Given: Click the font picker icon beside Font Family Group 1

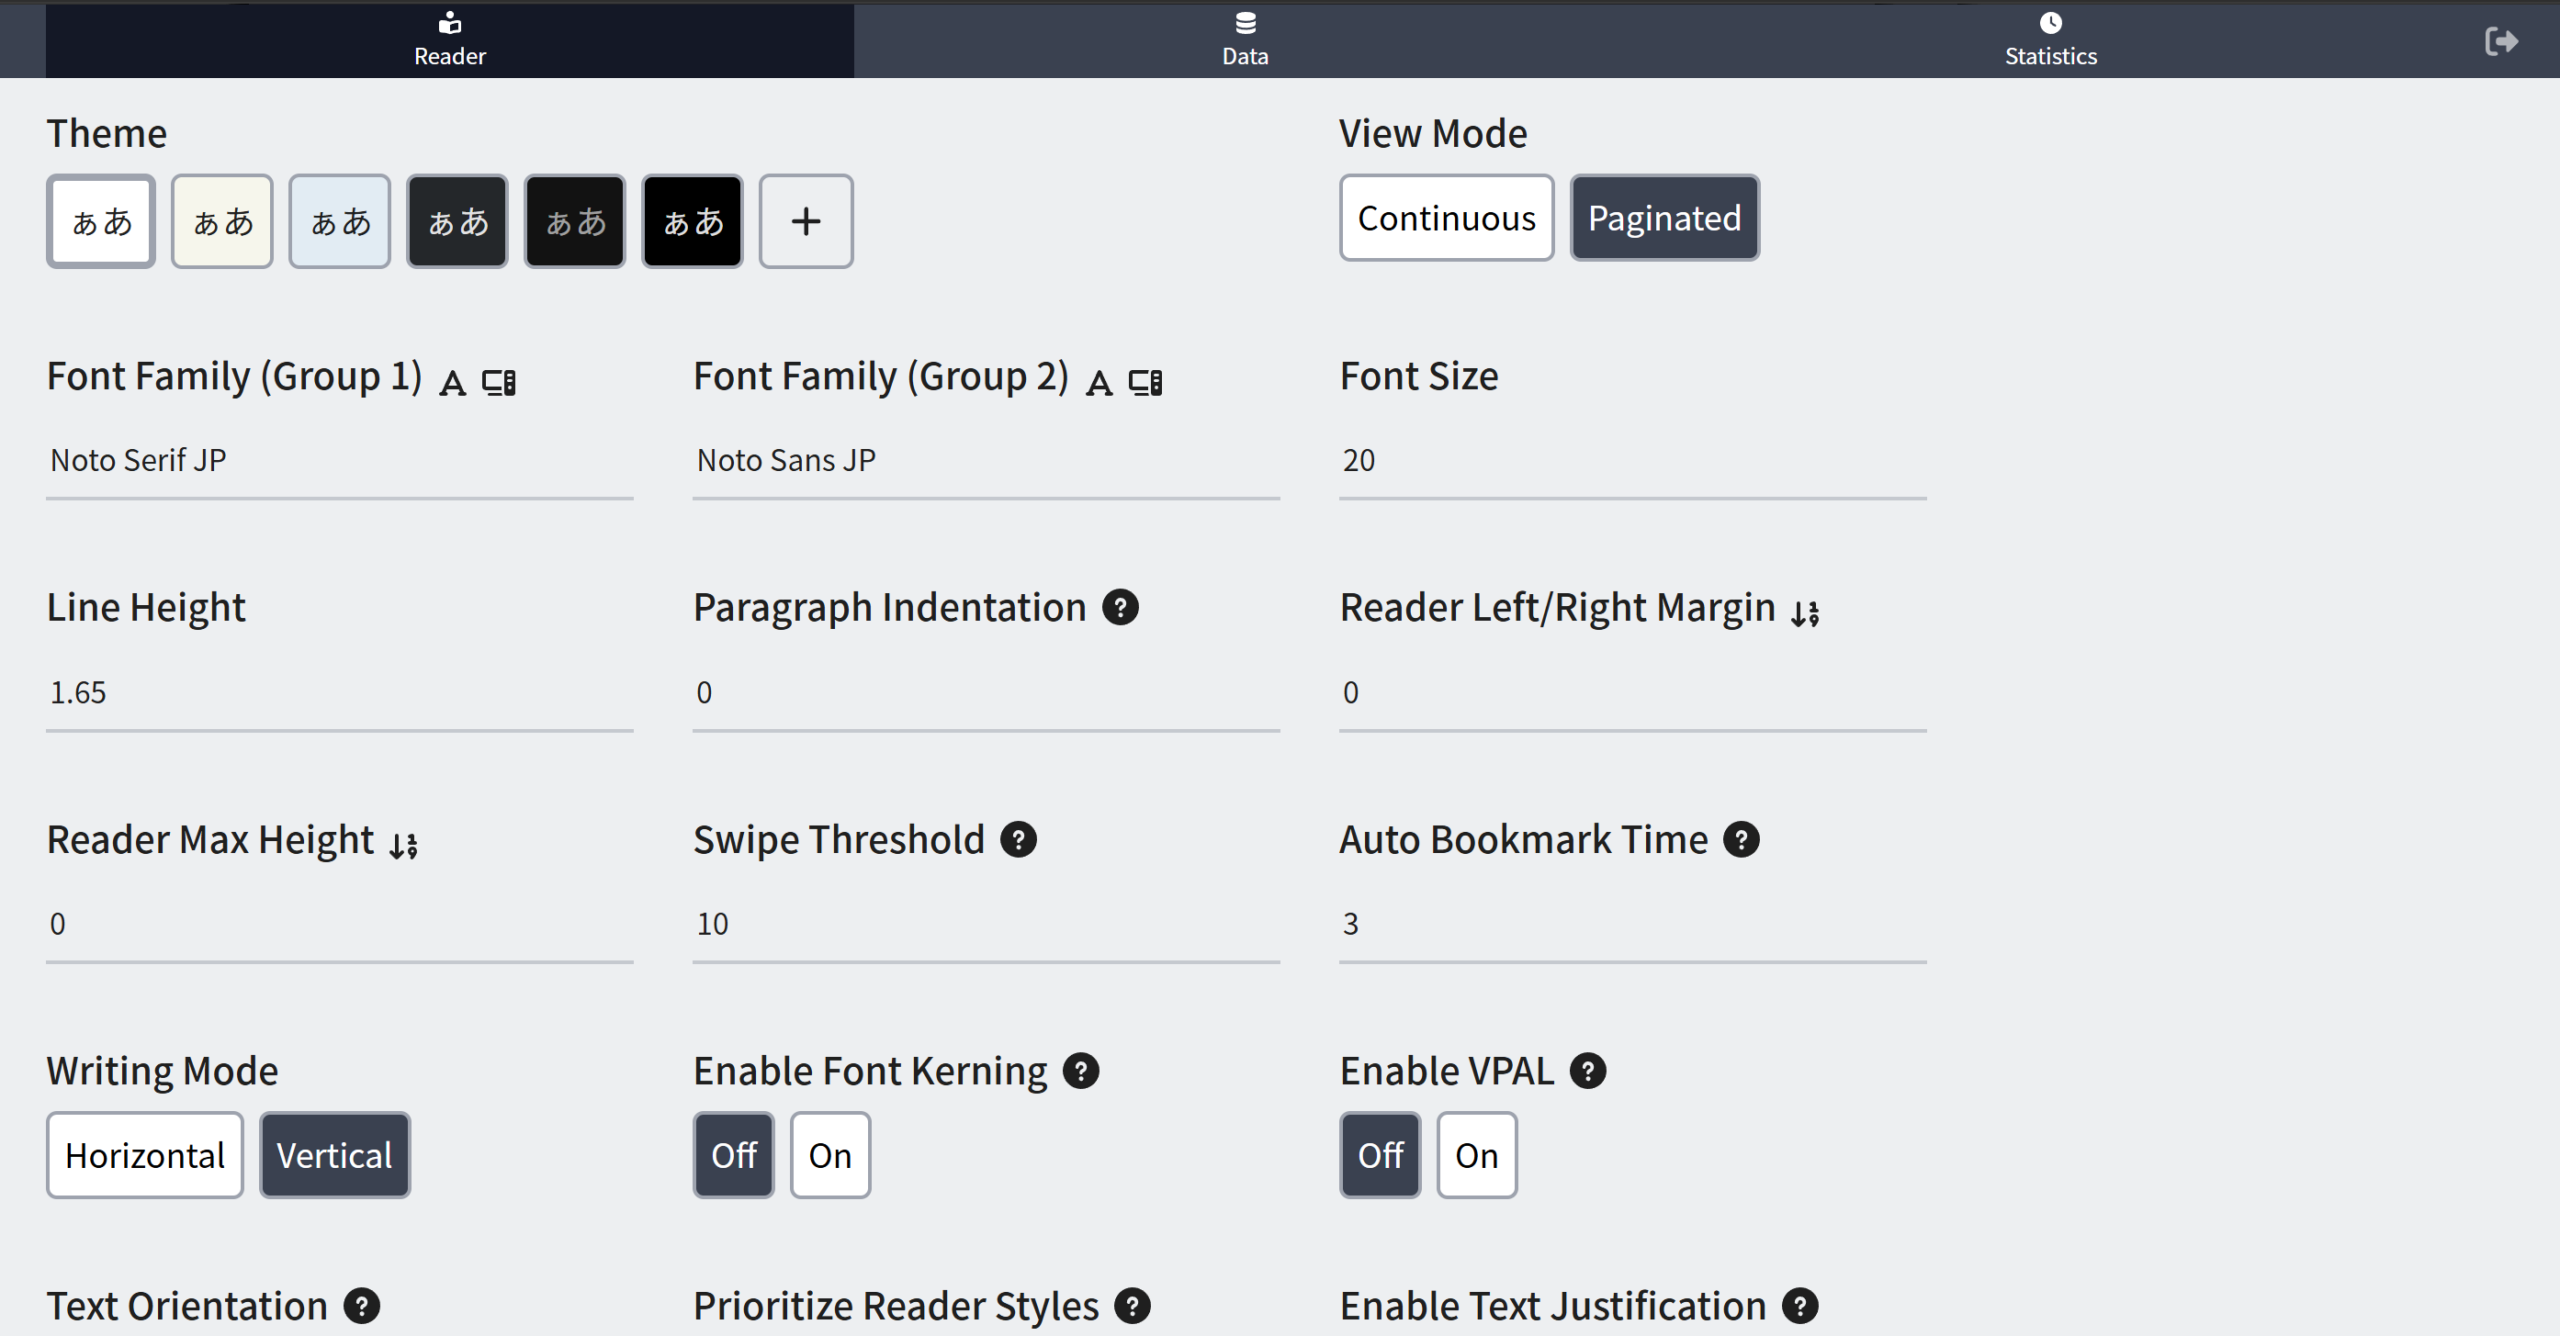Looking at the screenshot, I should click(x=453, y=383).
